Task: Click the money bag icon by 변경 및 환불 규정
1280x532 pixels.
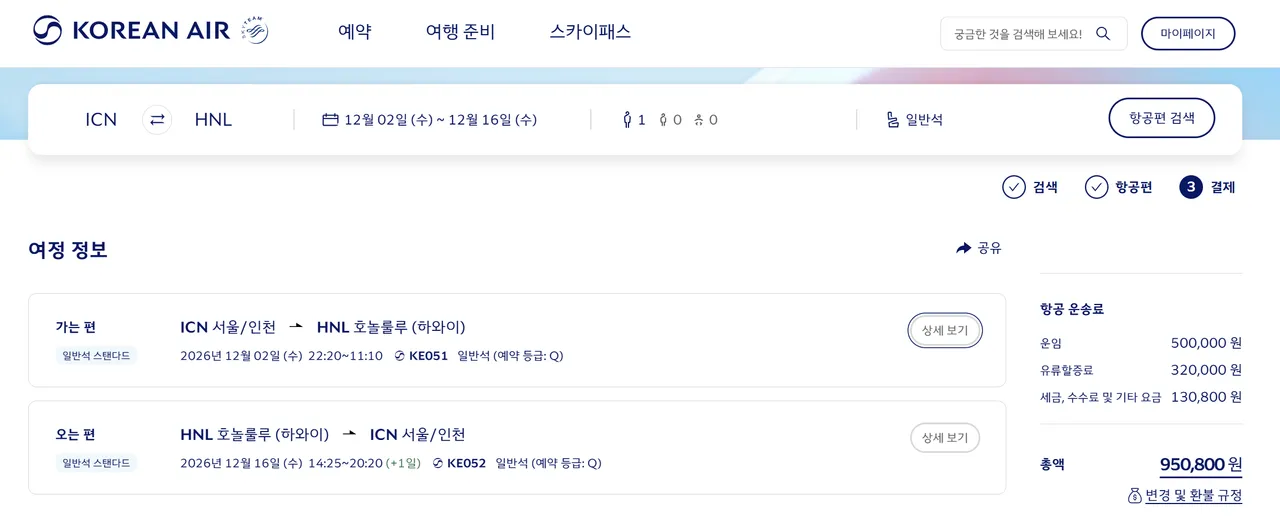Action: (1134, 495)
